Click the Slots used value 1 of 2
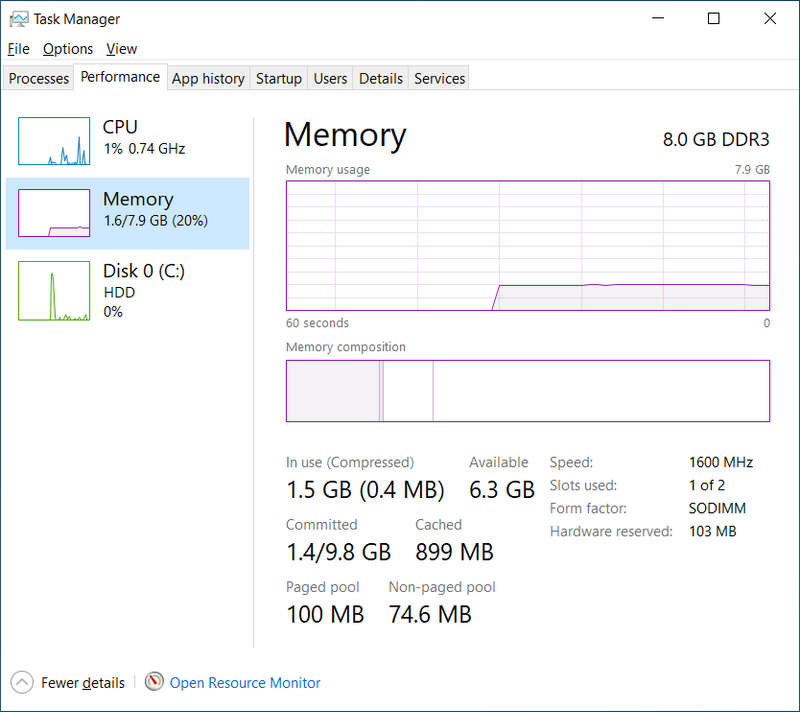 point(707,485)
